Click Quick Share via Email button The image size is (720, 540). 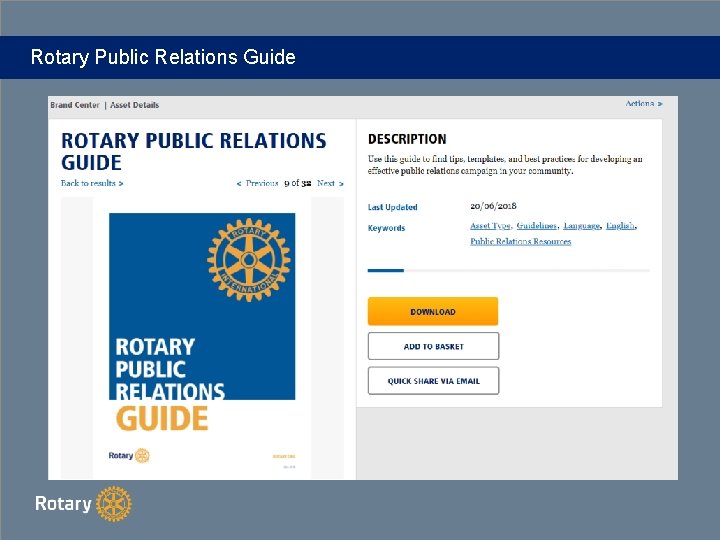click(x=433, y=381)
